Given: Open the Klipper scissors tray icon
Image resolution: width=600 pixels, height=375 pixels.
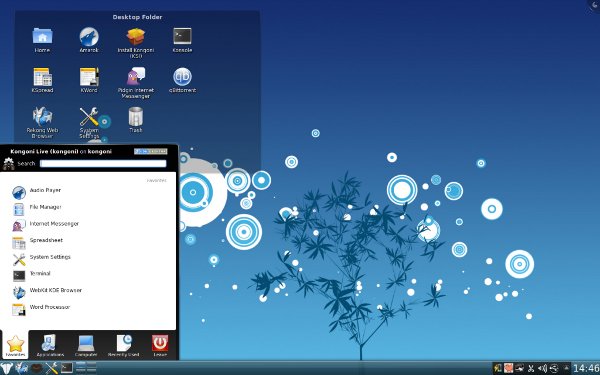Looking at the screenshot, I should click(x=531, y=368).
